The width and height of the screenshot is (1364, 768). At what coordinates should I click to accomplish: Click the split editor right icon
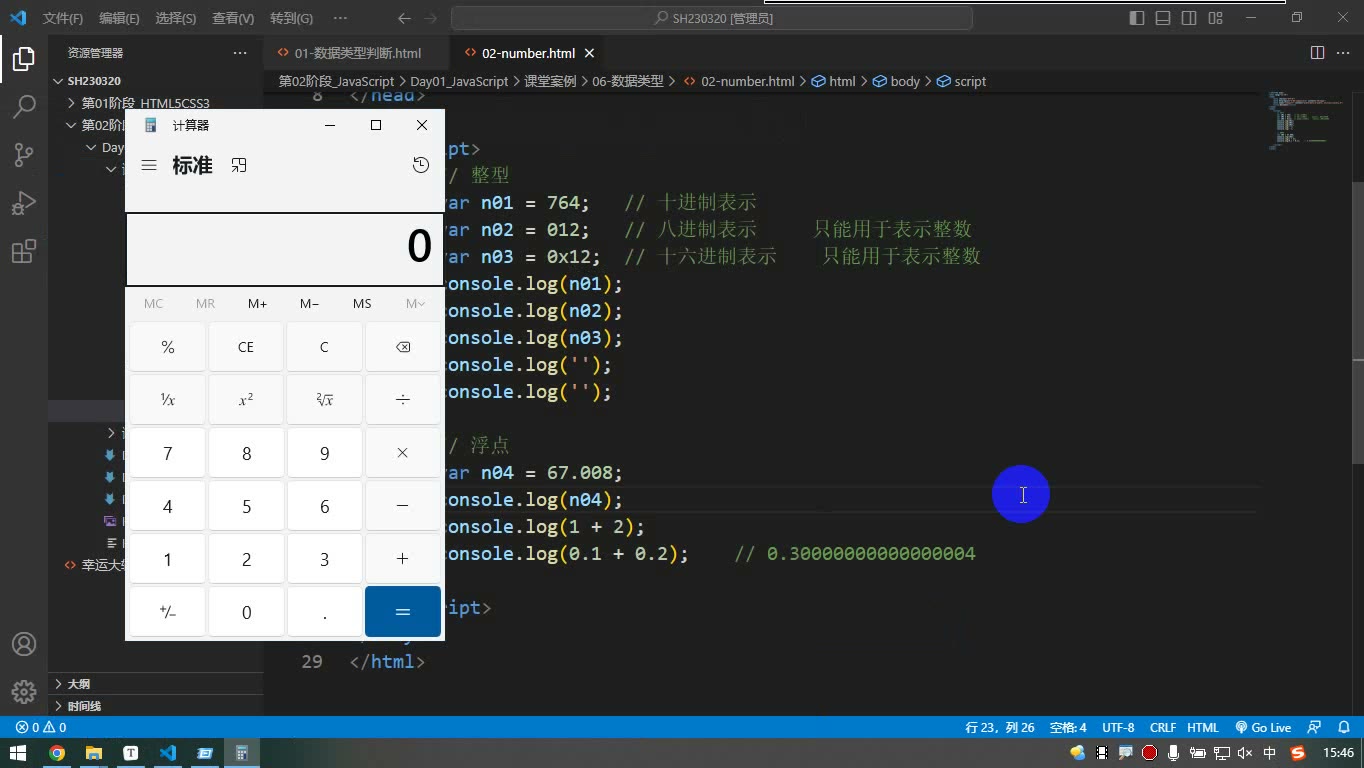tap(1317, 53)
